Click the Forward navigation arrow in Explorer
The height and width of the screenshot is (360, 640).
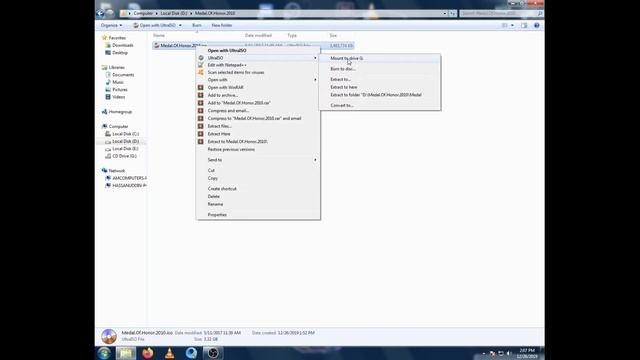point(109,13)
